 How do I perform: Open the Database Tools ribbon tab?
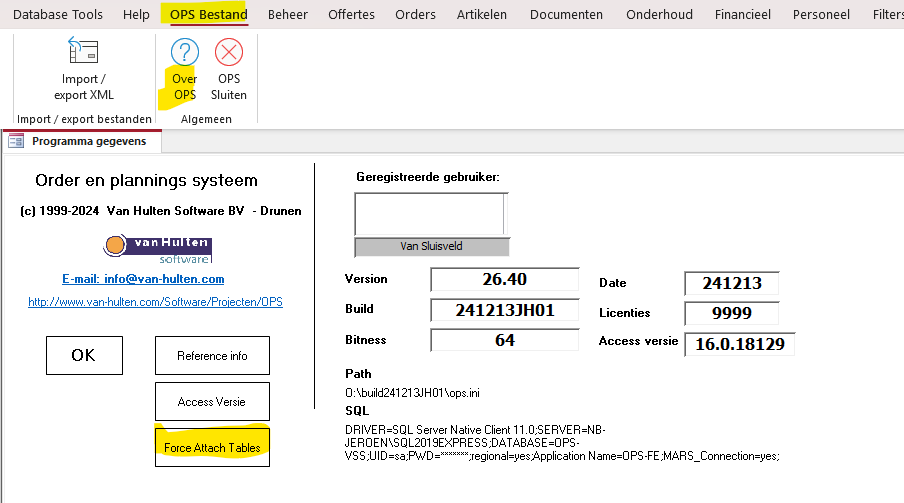tap(57, 14)
